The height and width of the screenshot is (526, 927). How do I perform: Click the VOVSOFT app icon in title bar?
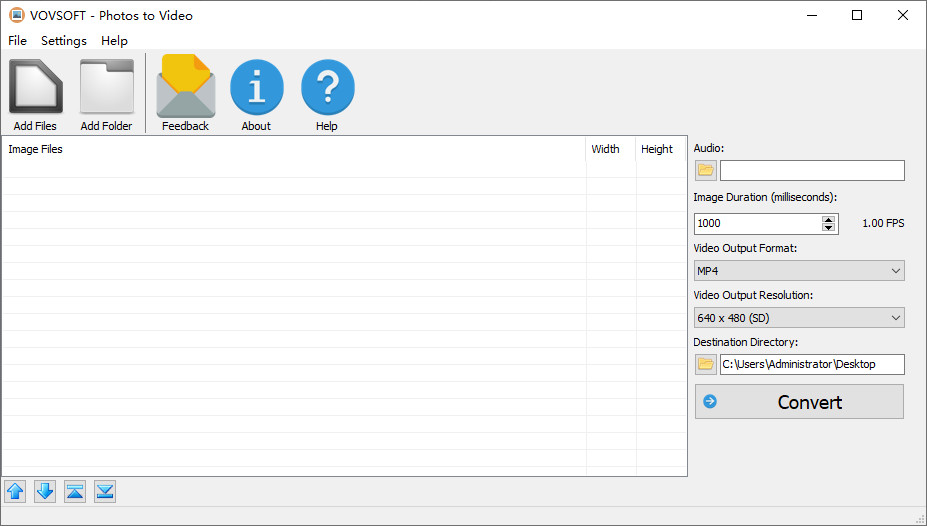coord(17,15)
